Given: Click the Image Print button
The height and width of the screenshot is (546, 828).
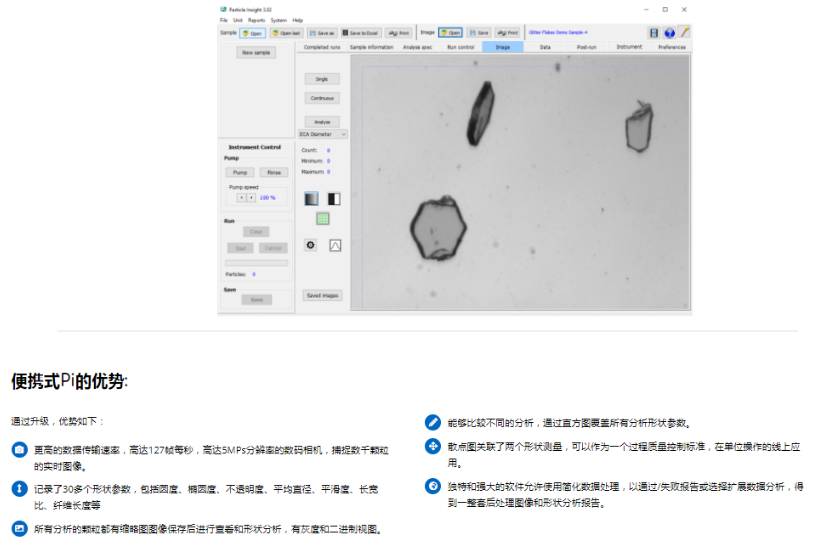Looking at the screenshot, I should click(x=507, y=33).
